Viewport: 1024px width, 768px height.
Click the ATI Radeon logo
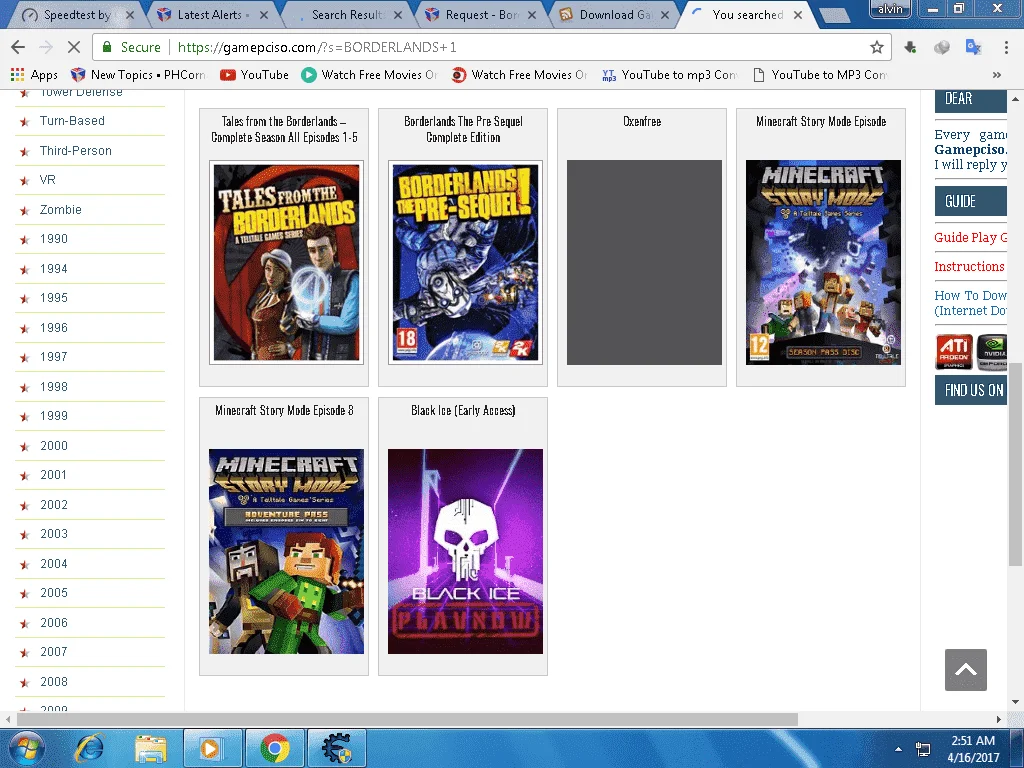pos(953,351)
